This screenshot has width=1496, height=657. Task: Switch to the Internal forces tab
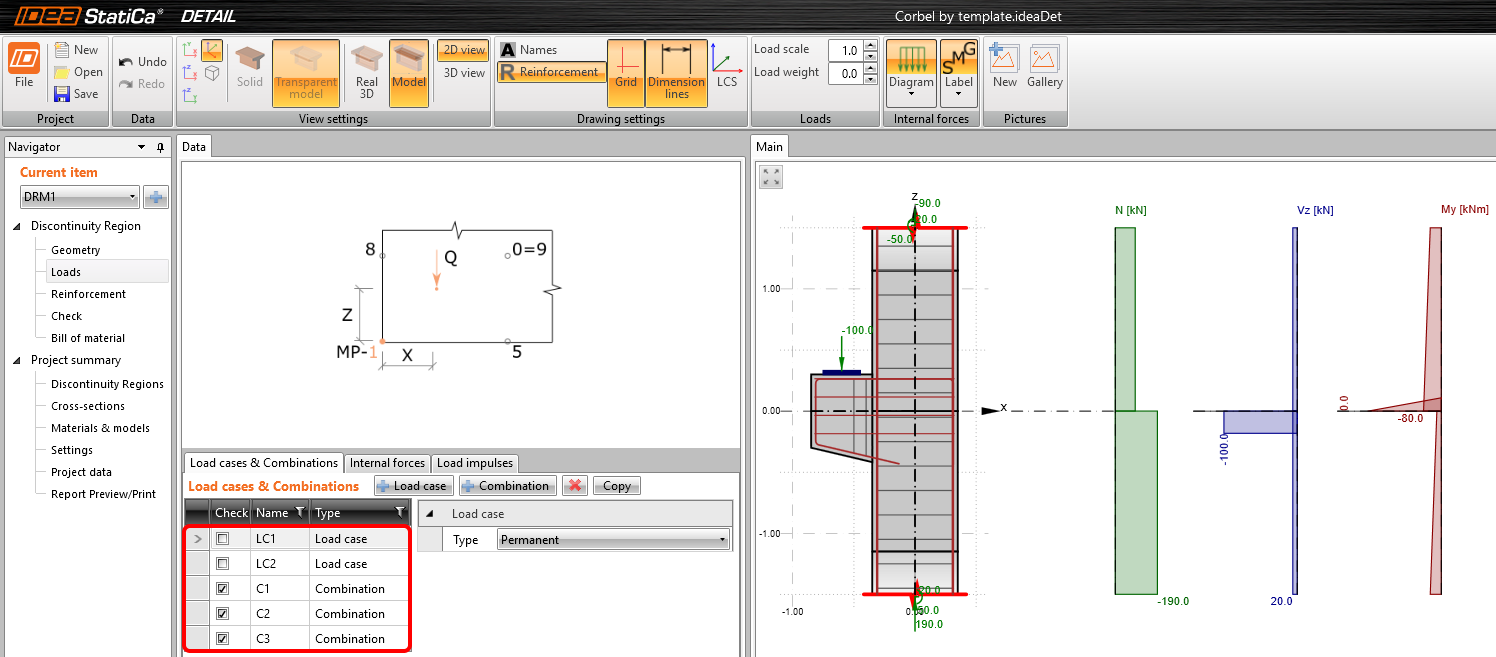tap(387, 463)
